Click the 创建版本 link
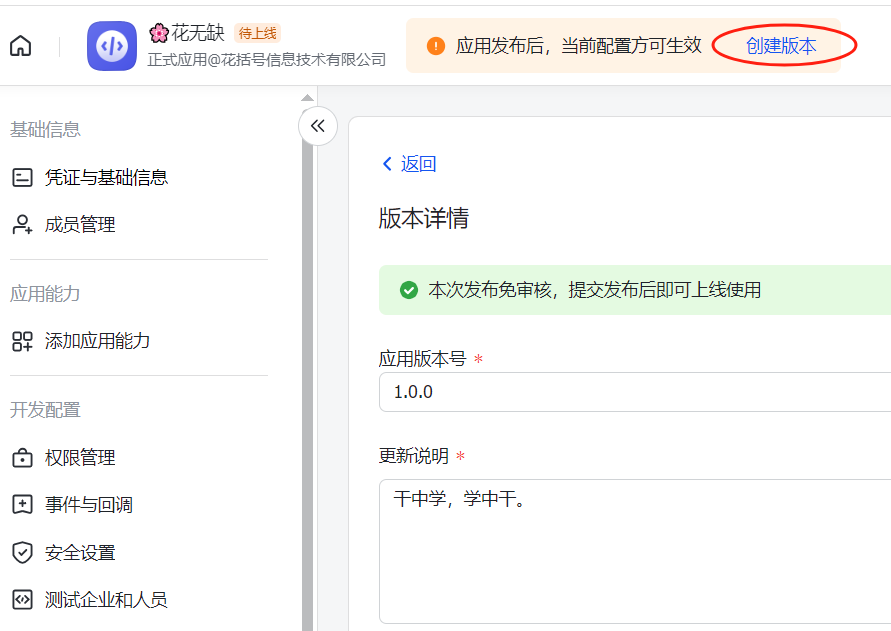 click(781, 46)
